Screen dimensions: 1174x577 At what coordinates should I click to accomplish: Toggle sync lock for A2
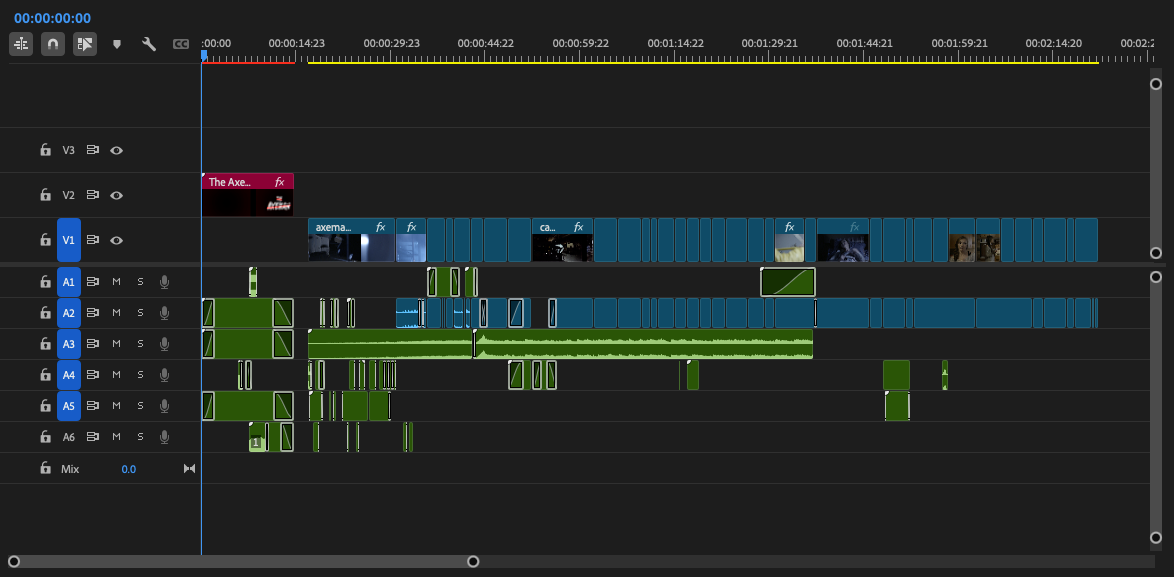point(93,313)
